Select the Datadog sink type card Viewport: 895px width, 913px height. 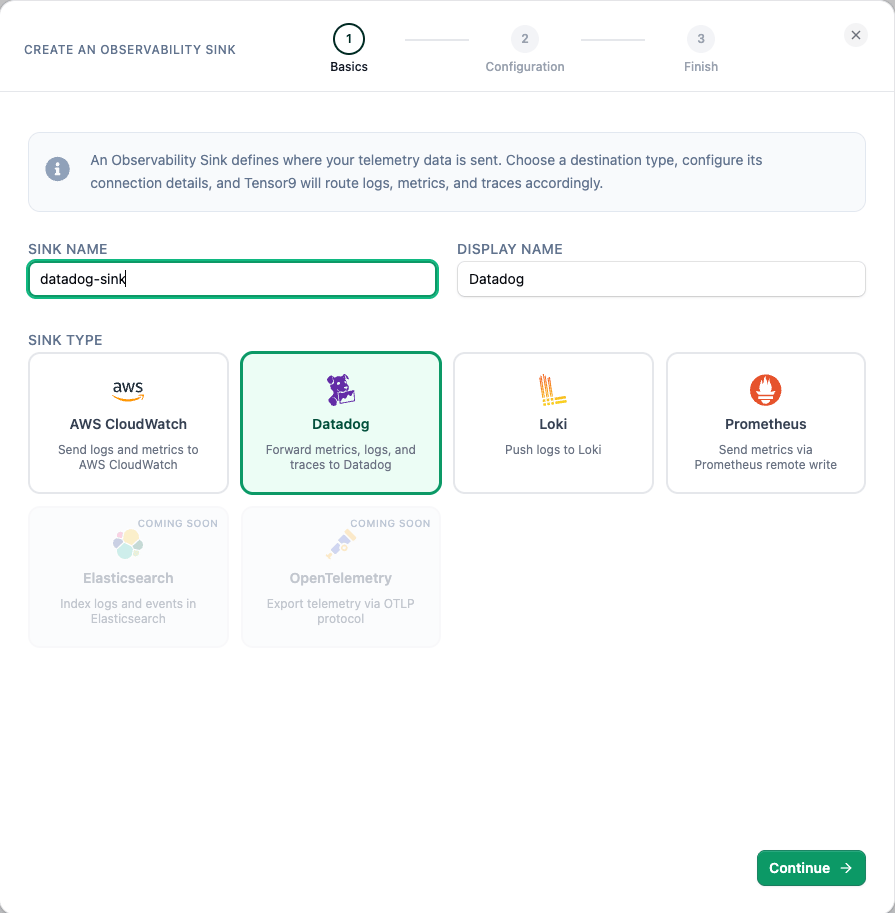341,423
